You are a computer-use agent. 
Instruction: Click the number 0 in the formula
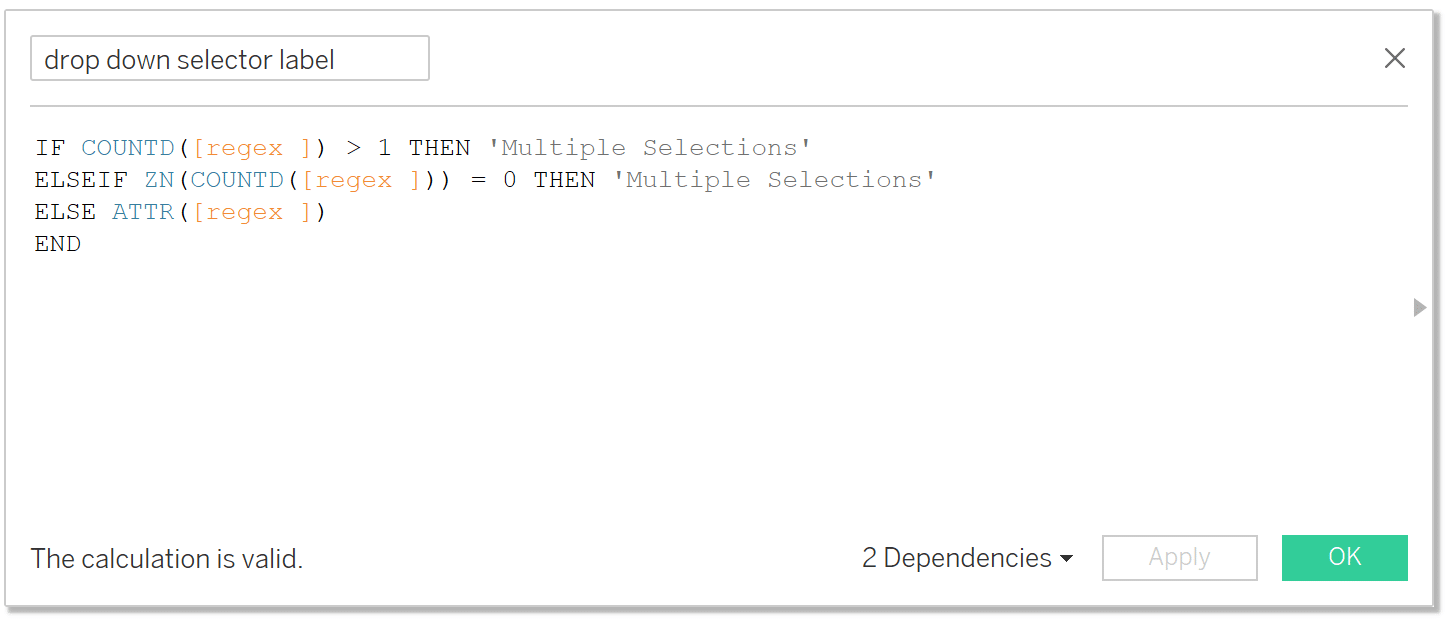tap(509, 180)
